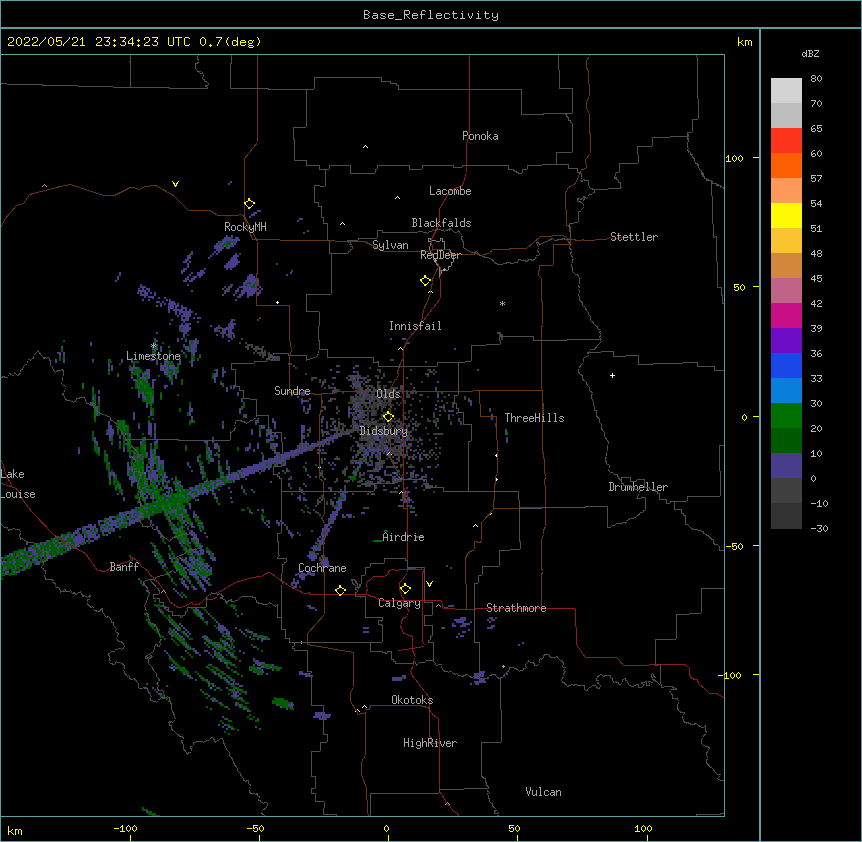Click the Cochrane city label
The width and height of the screenshot is (862, 842).
pyautogui.click(x=322, y=568)
